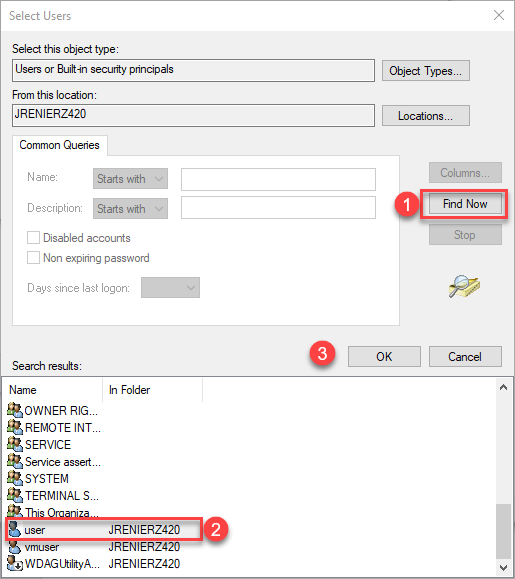The width and height of the screenshot is (515, 579).
Task: Click inside the Name text field
Action: coord(278,179)
